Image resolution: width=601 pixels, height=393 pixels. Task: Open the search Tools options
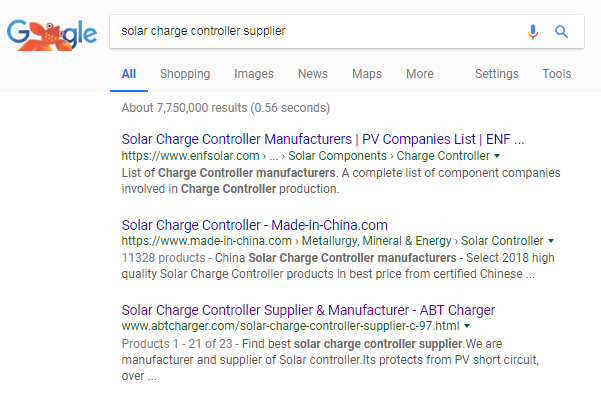click(x=557, y=74)
